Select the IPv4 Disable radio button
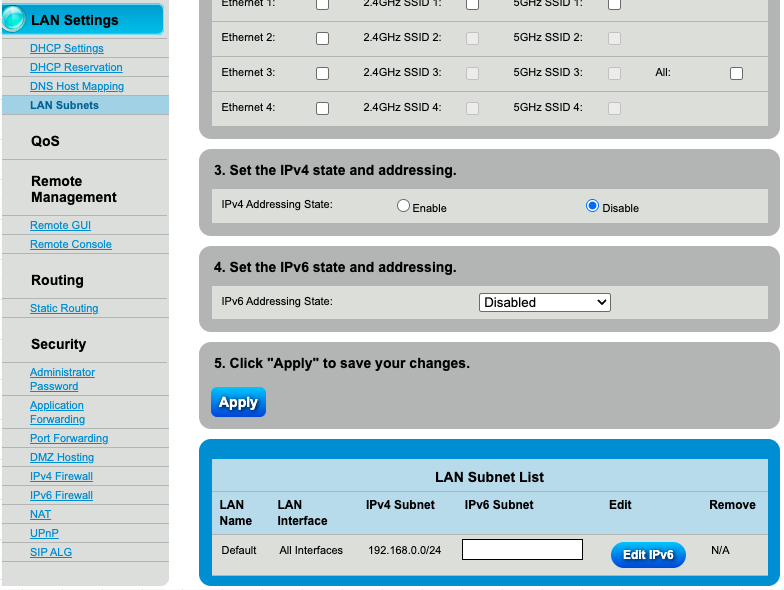Screen dimensions: 784x590 [592, 206]
